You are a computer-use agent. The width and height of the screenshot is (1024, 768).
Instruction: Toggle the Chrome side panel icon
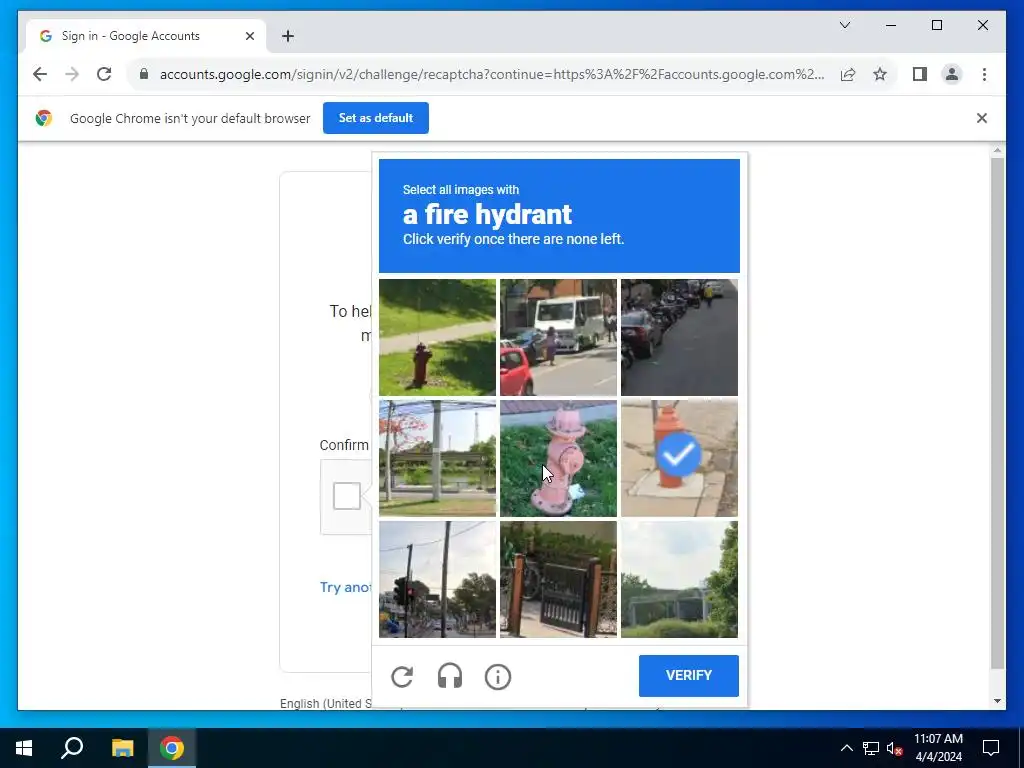tap(920, 74)
